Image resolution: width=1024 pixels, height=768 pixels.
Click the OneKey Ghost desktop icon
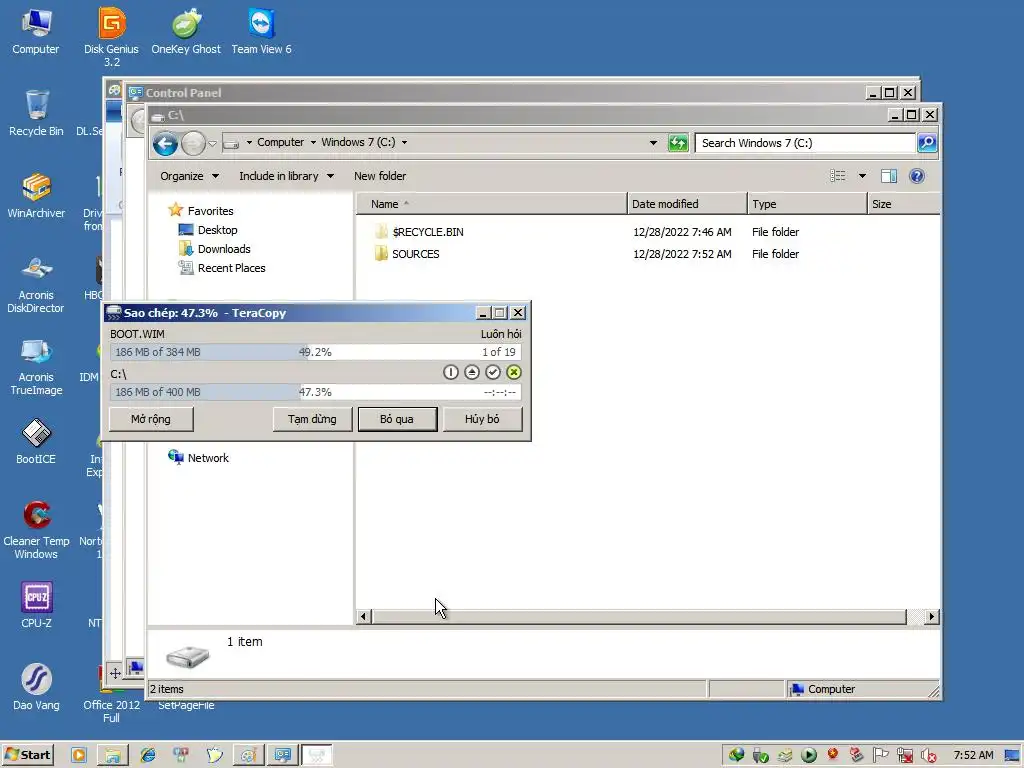click(186, 31)
